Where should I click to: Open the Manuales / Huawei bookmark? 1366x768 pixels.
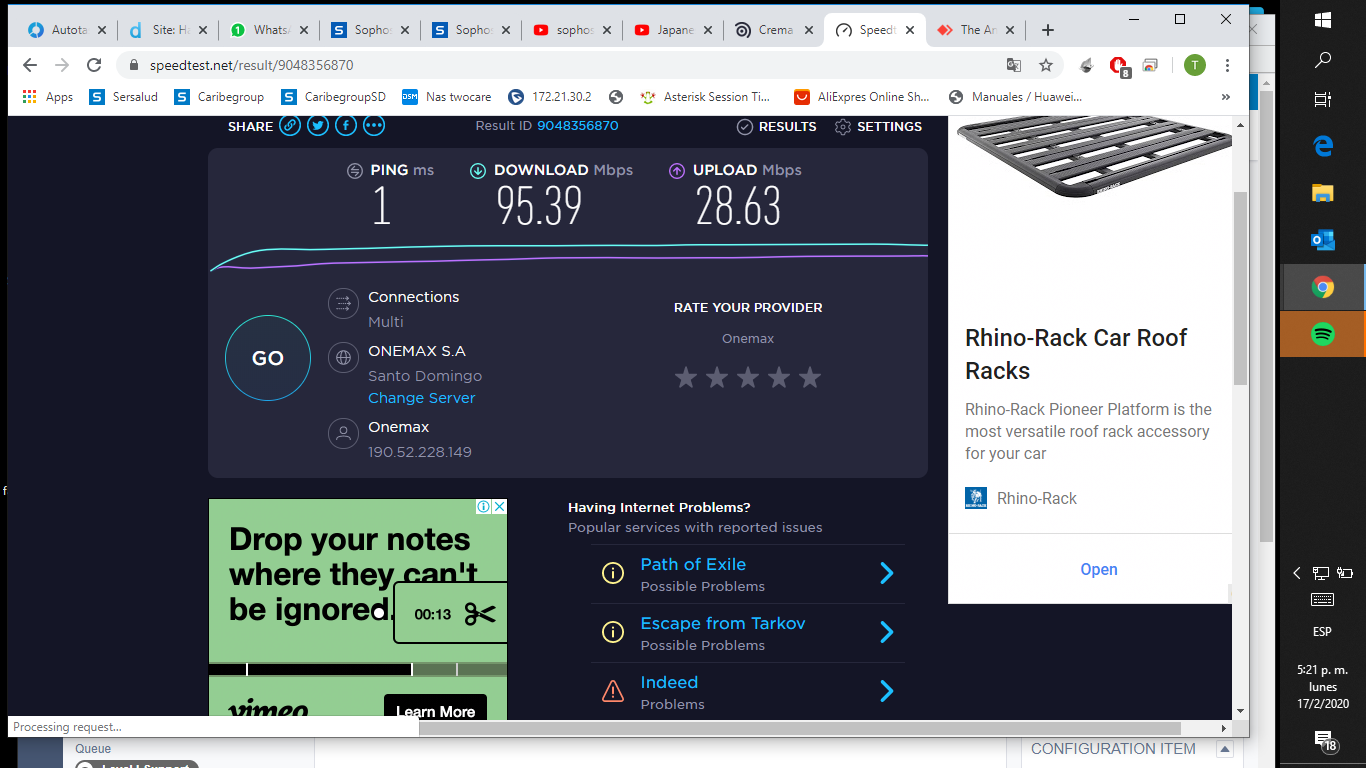pos(1014,97)
